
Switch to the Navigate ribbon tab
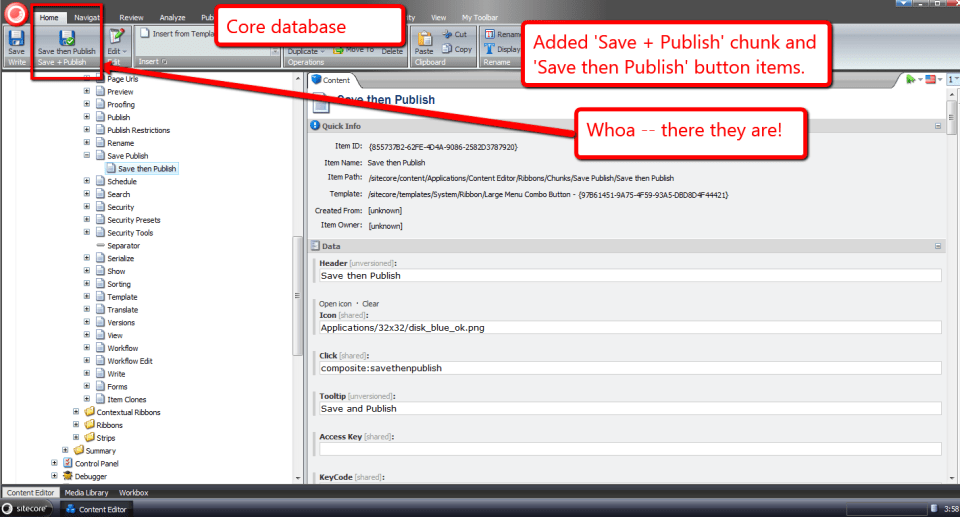pos(86,18)
